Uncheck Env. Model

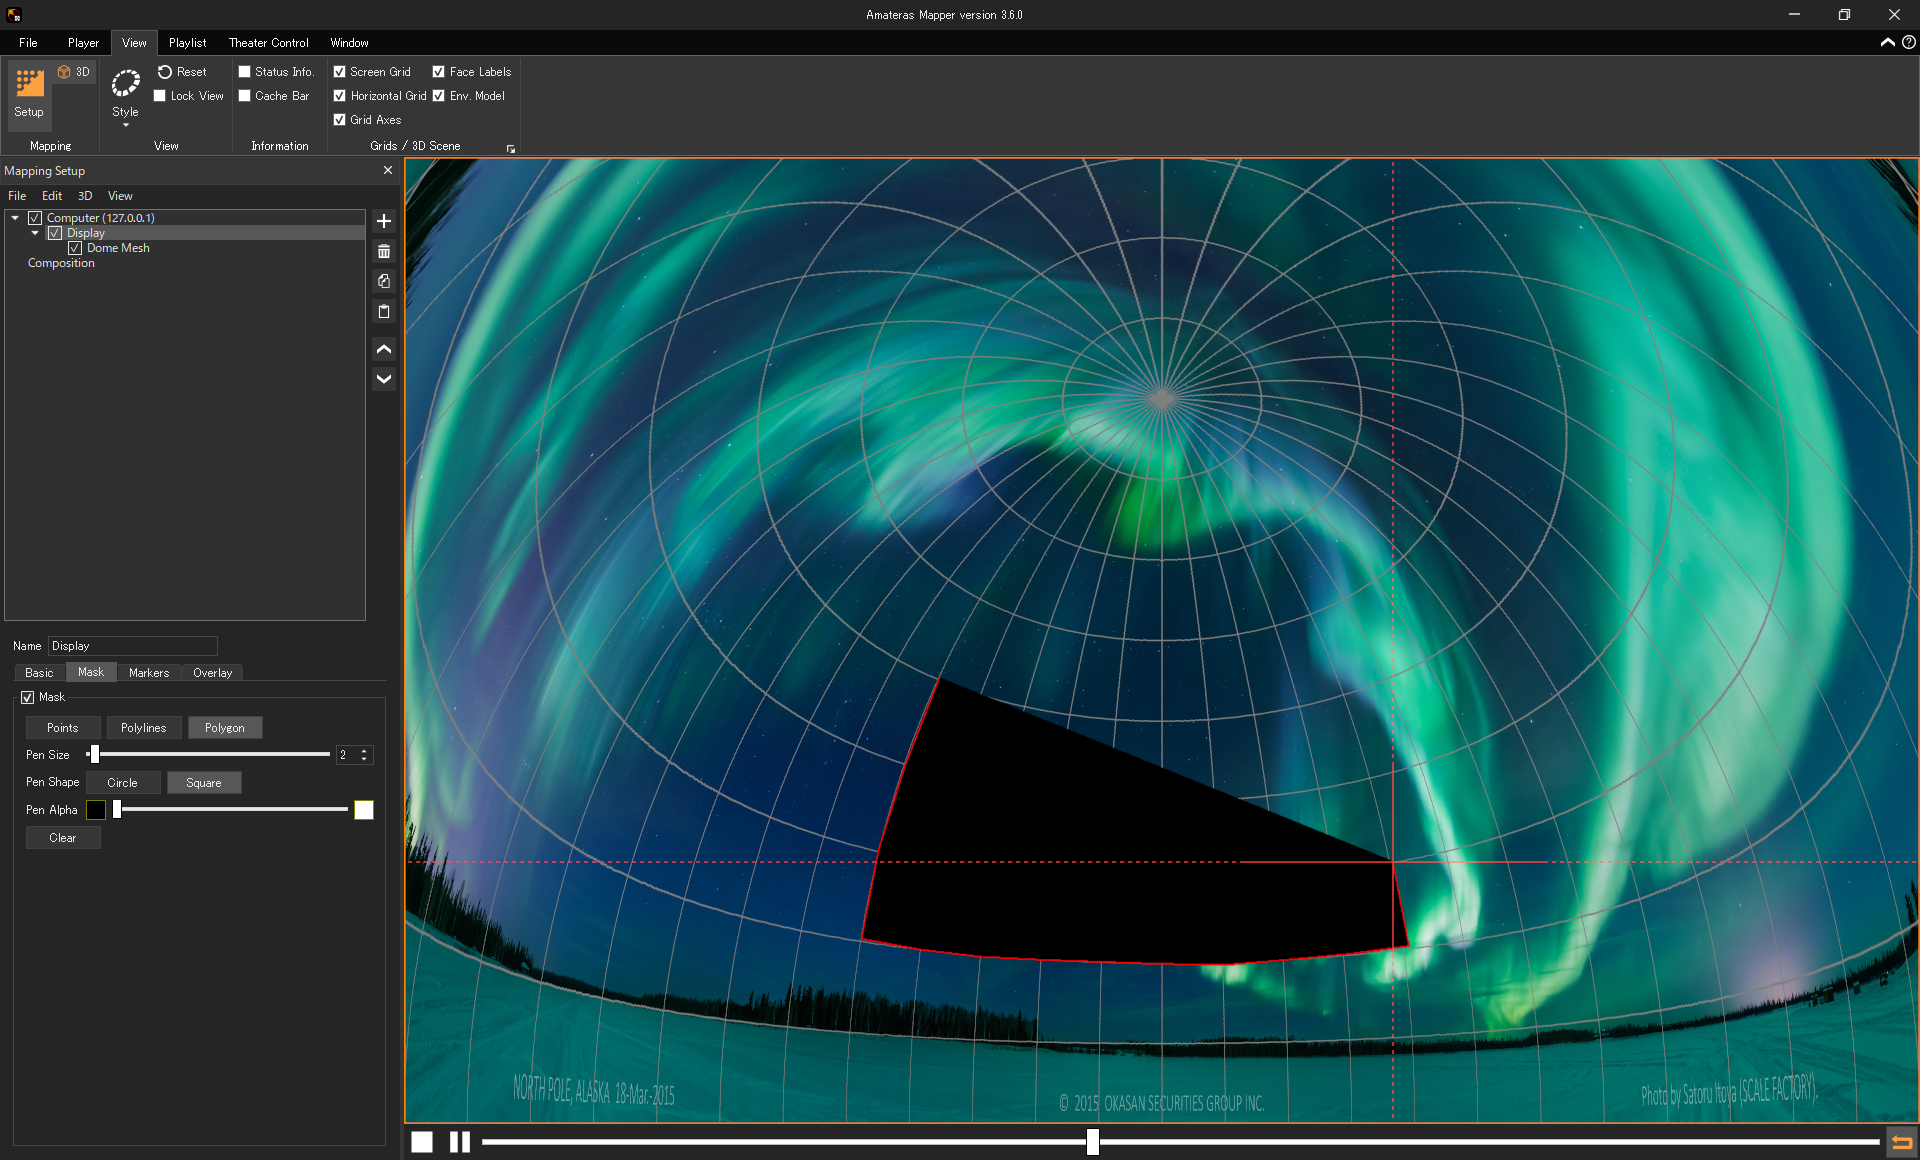pos(438,96)
